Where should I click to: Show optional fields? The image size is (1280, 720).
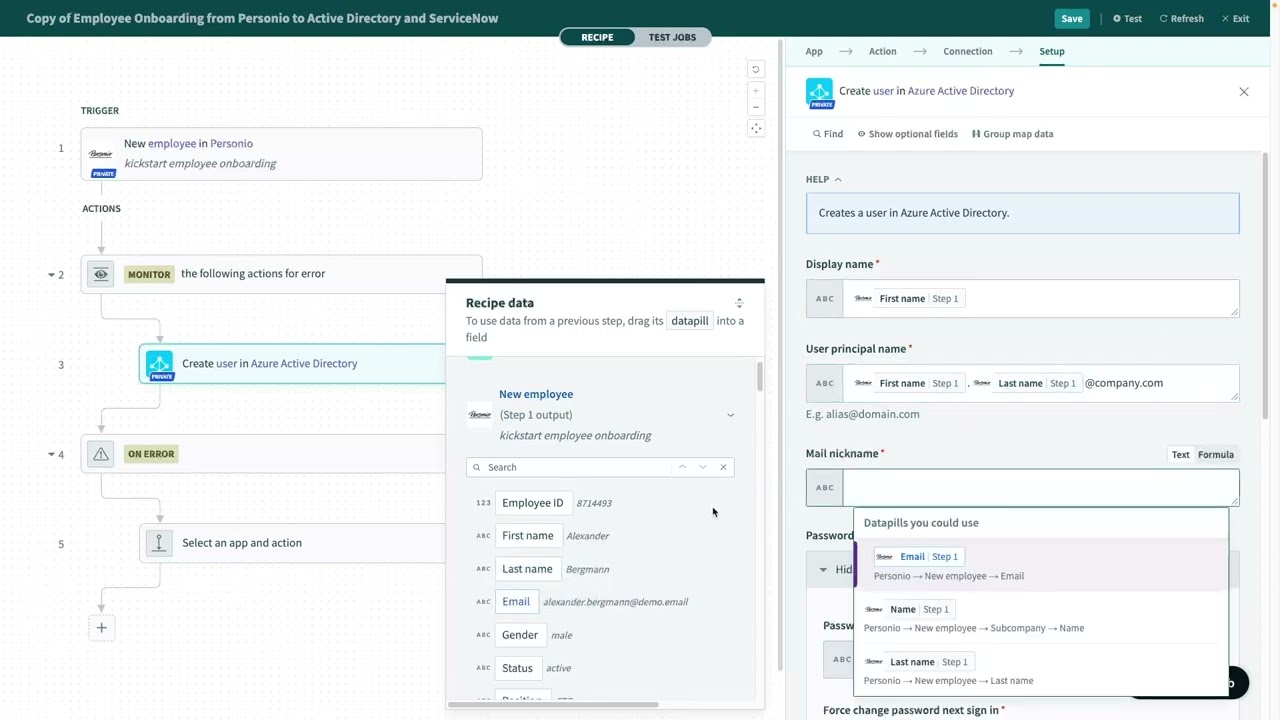907,134
